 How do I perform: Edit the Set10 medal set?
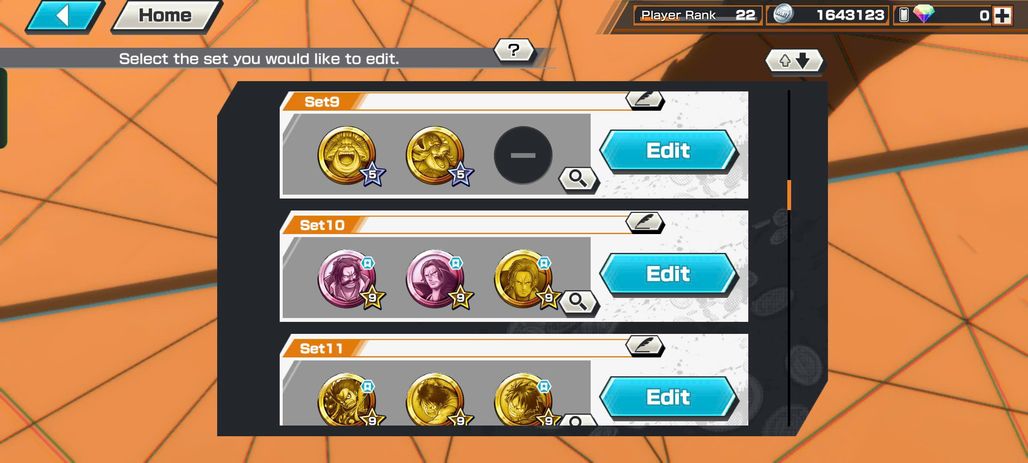[x=668, y=274]
